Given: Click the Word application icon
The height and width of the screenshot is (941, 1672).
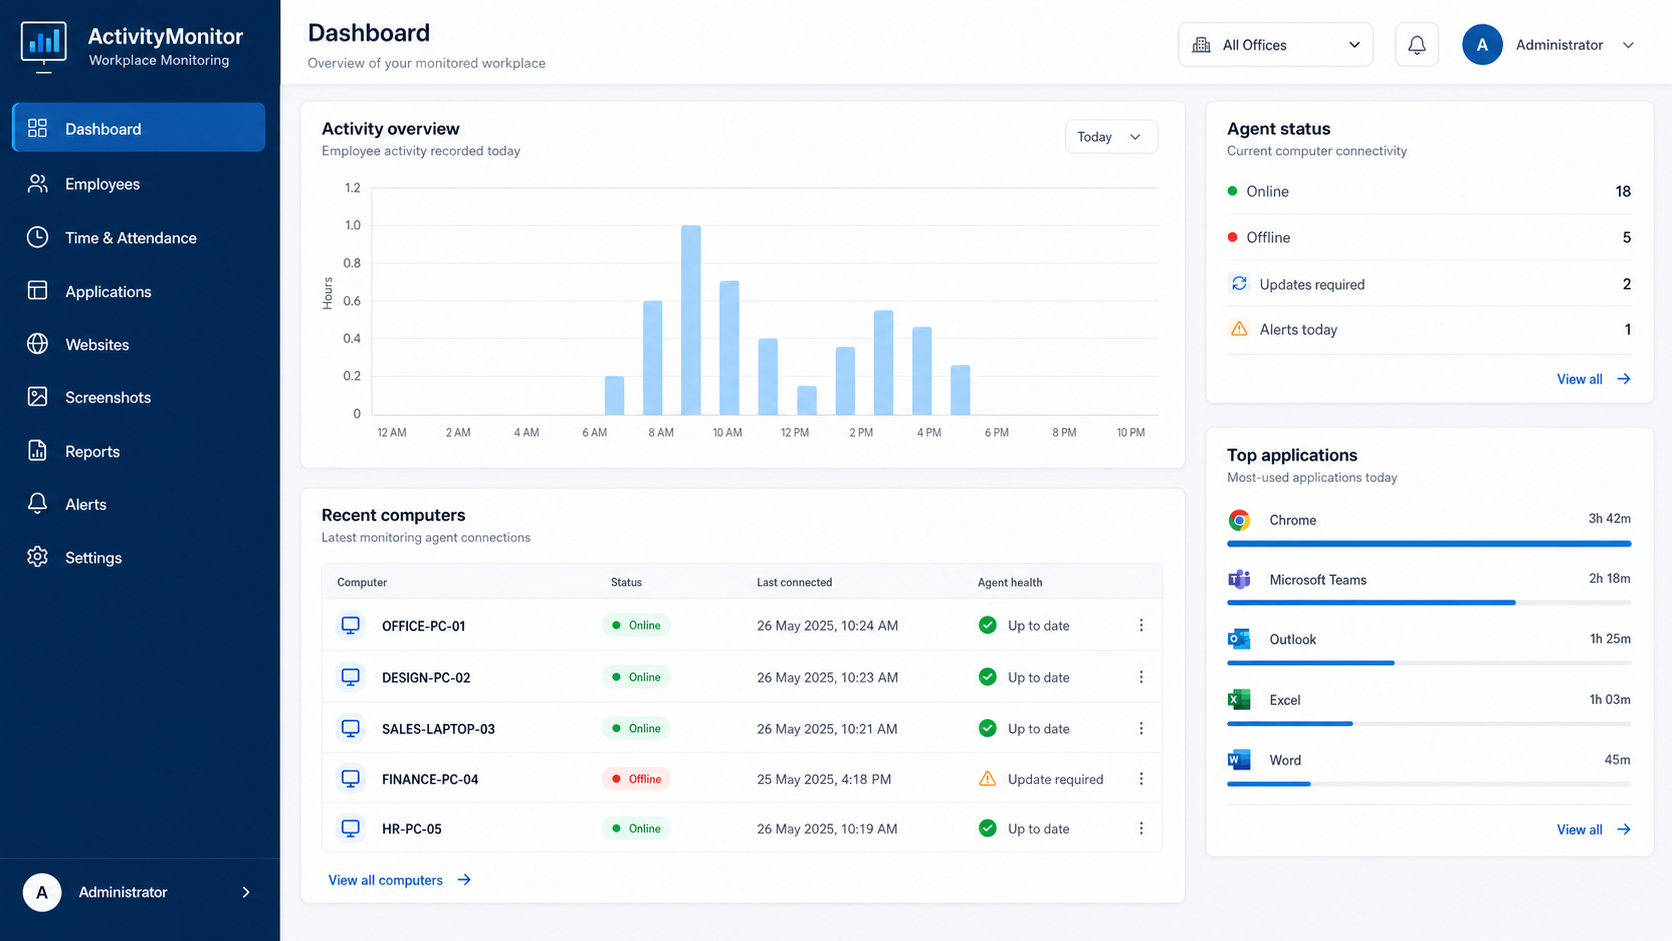Looking at the screenshot, I should click(x=1239, y=760).
